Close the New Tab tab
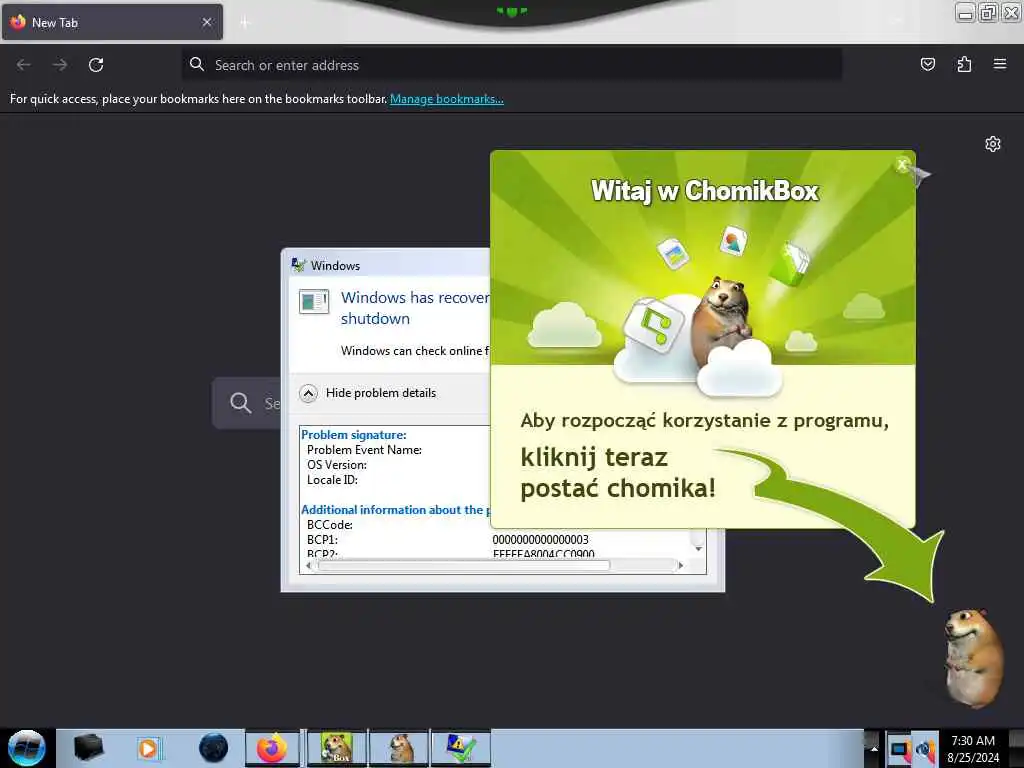Image resolution: width=1024 pixels, height=768 pixels. pos(207,22)
